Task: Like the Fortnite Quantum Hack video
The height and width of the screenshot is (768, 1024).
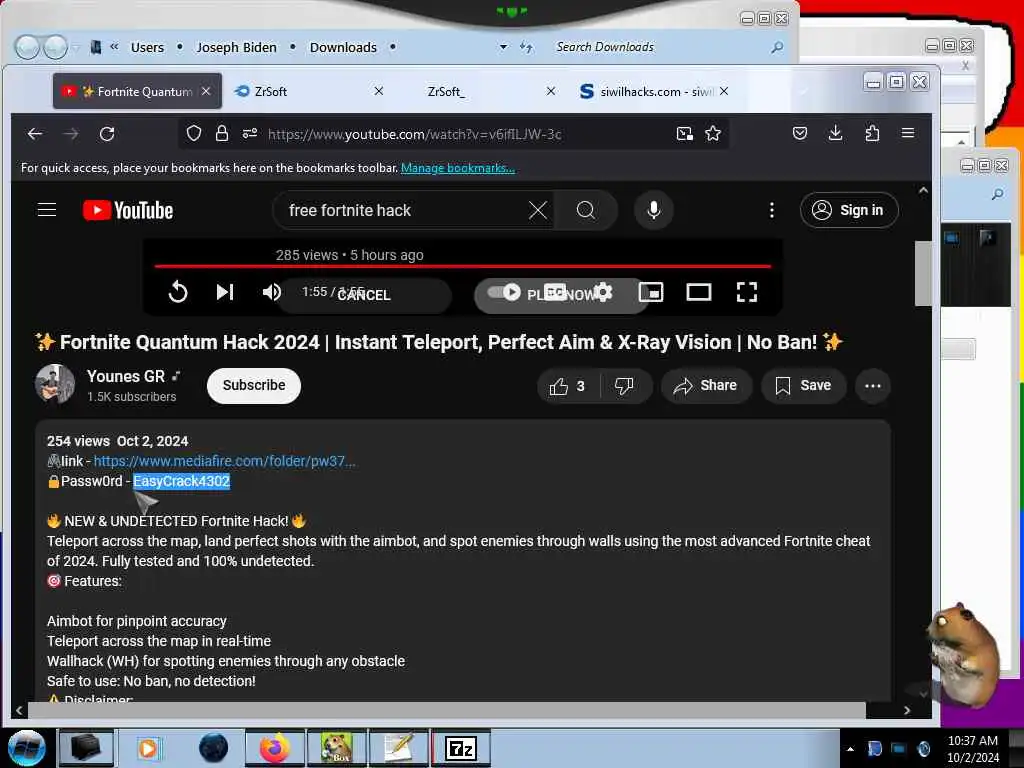Action: 567,387
